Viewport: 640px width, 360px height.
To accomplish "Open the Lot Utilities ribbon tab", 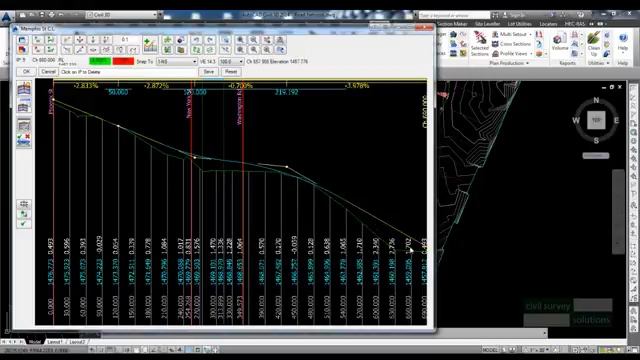I will pyautogui.click(x=519, y=24).
